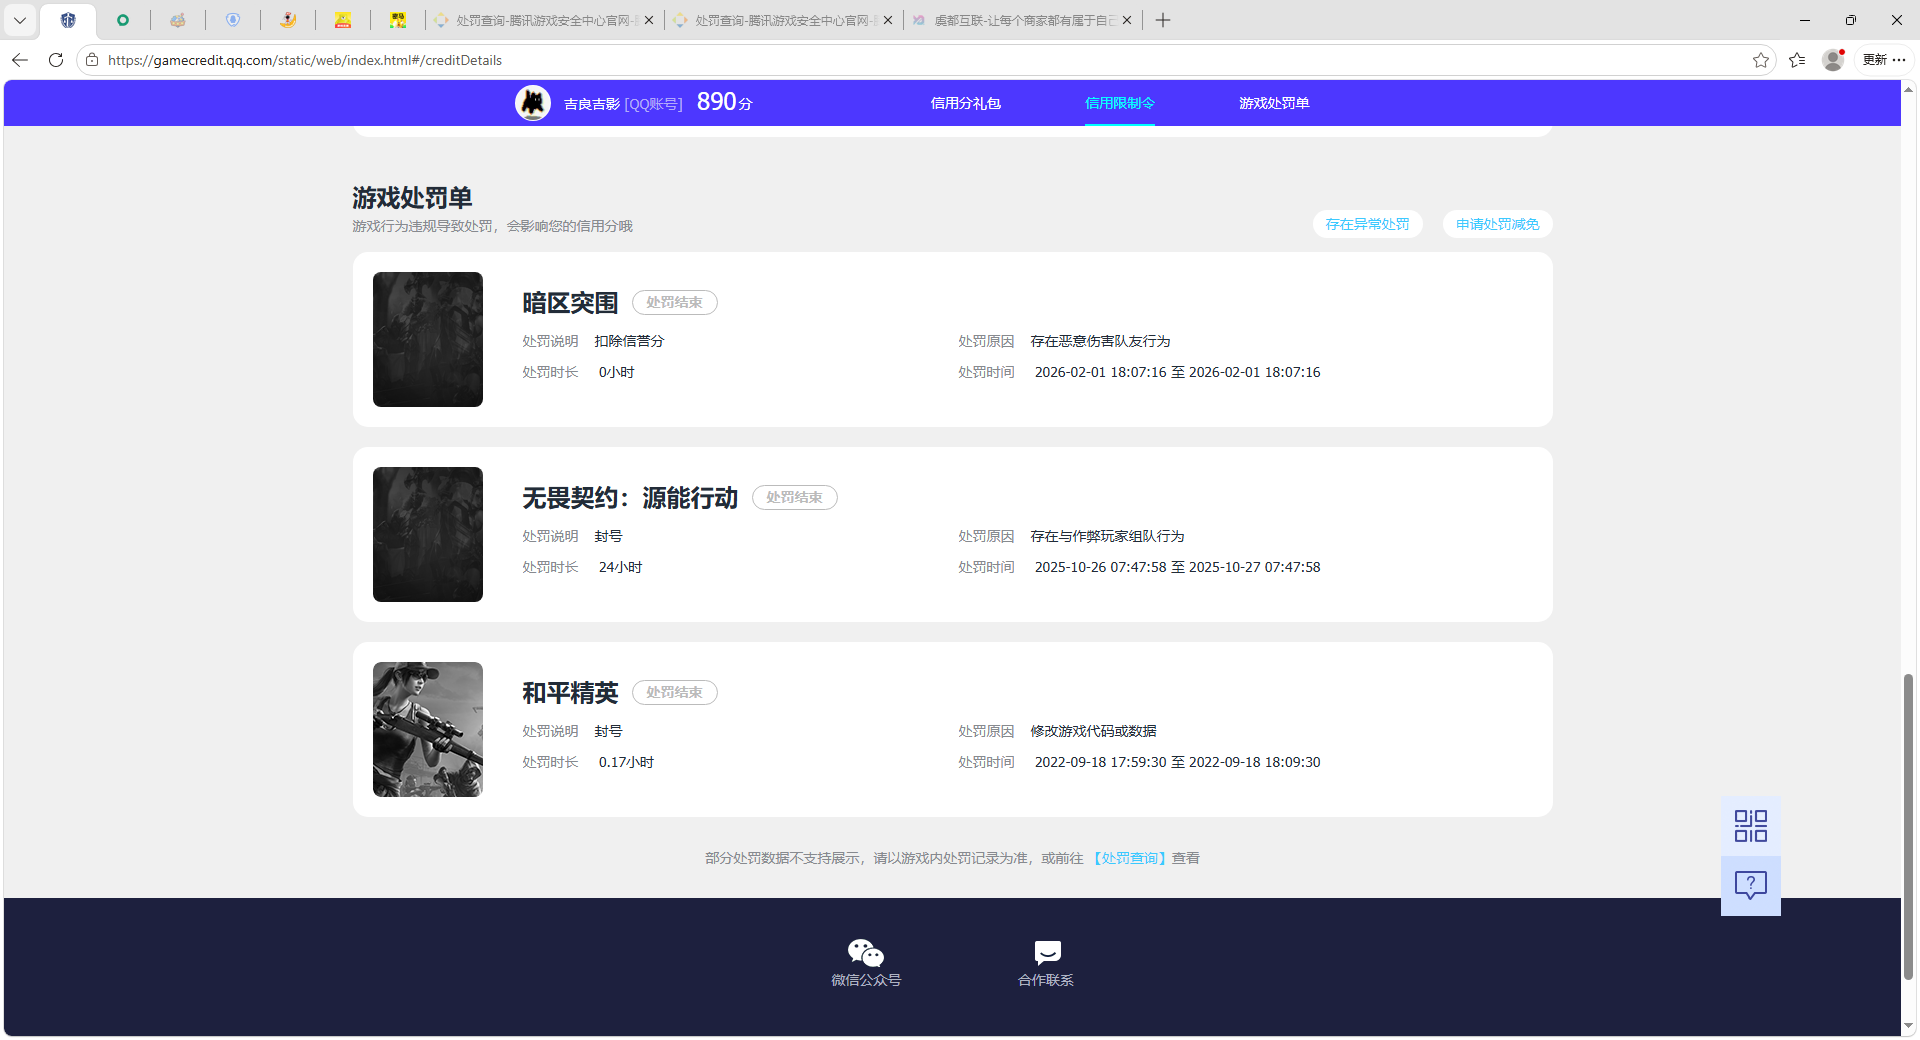
Task: Click the 2025-10-26 penalty time range
Action: tap(1177, 567)
